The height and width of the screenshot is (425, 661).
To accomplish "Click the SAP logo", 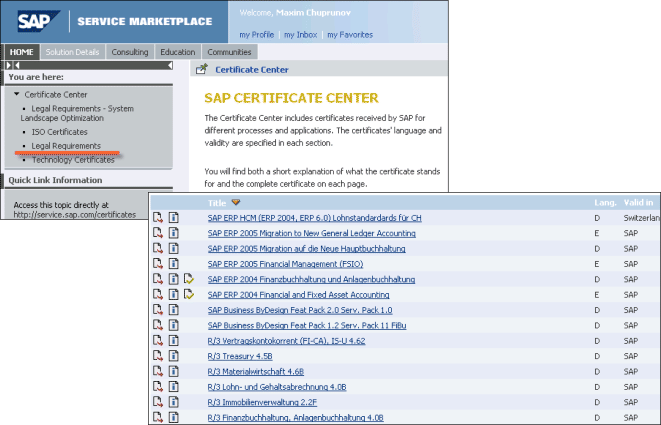I will click(x=38, y=21).
